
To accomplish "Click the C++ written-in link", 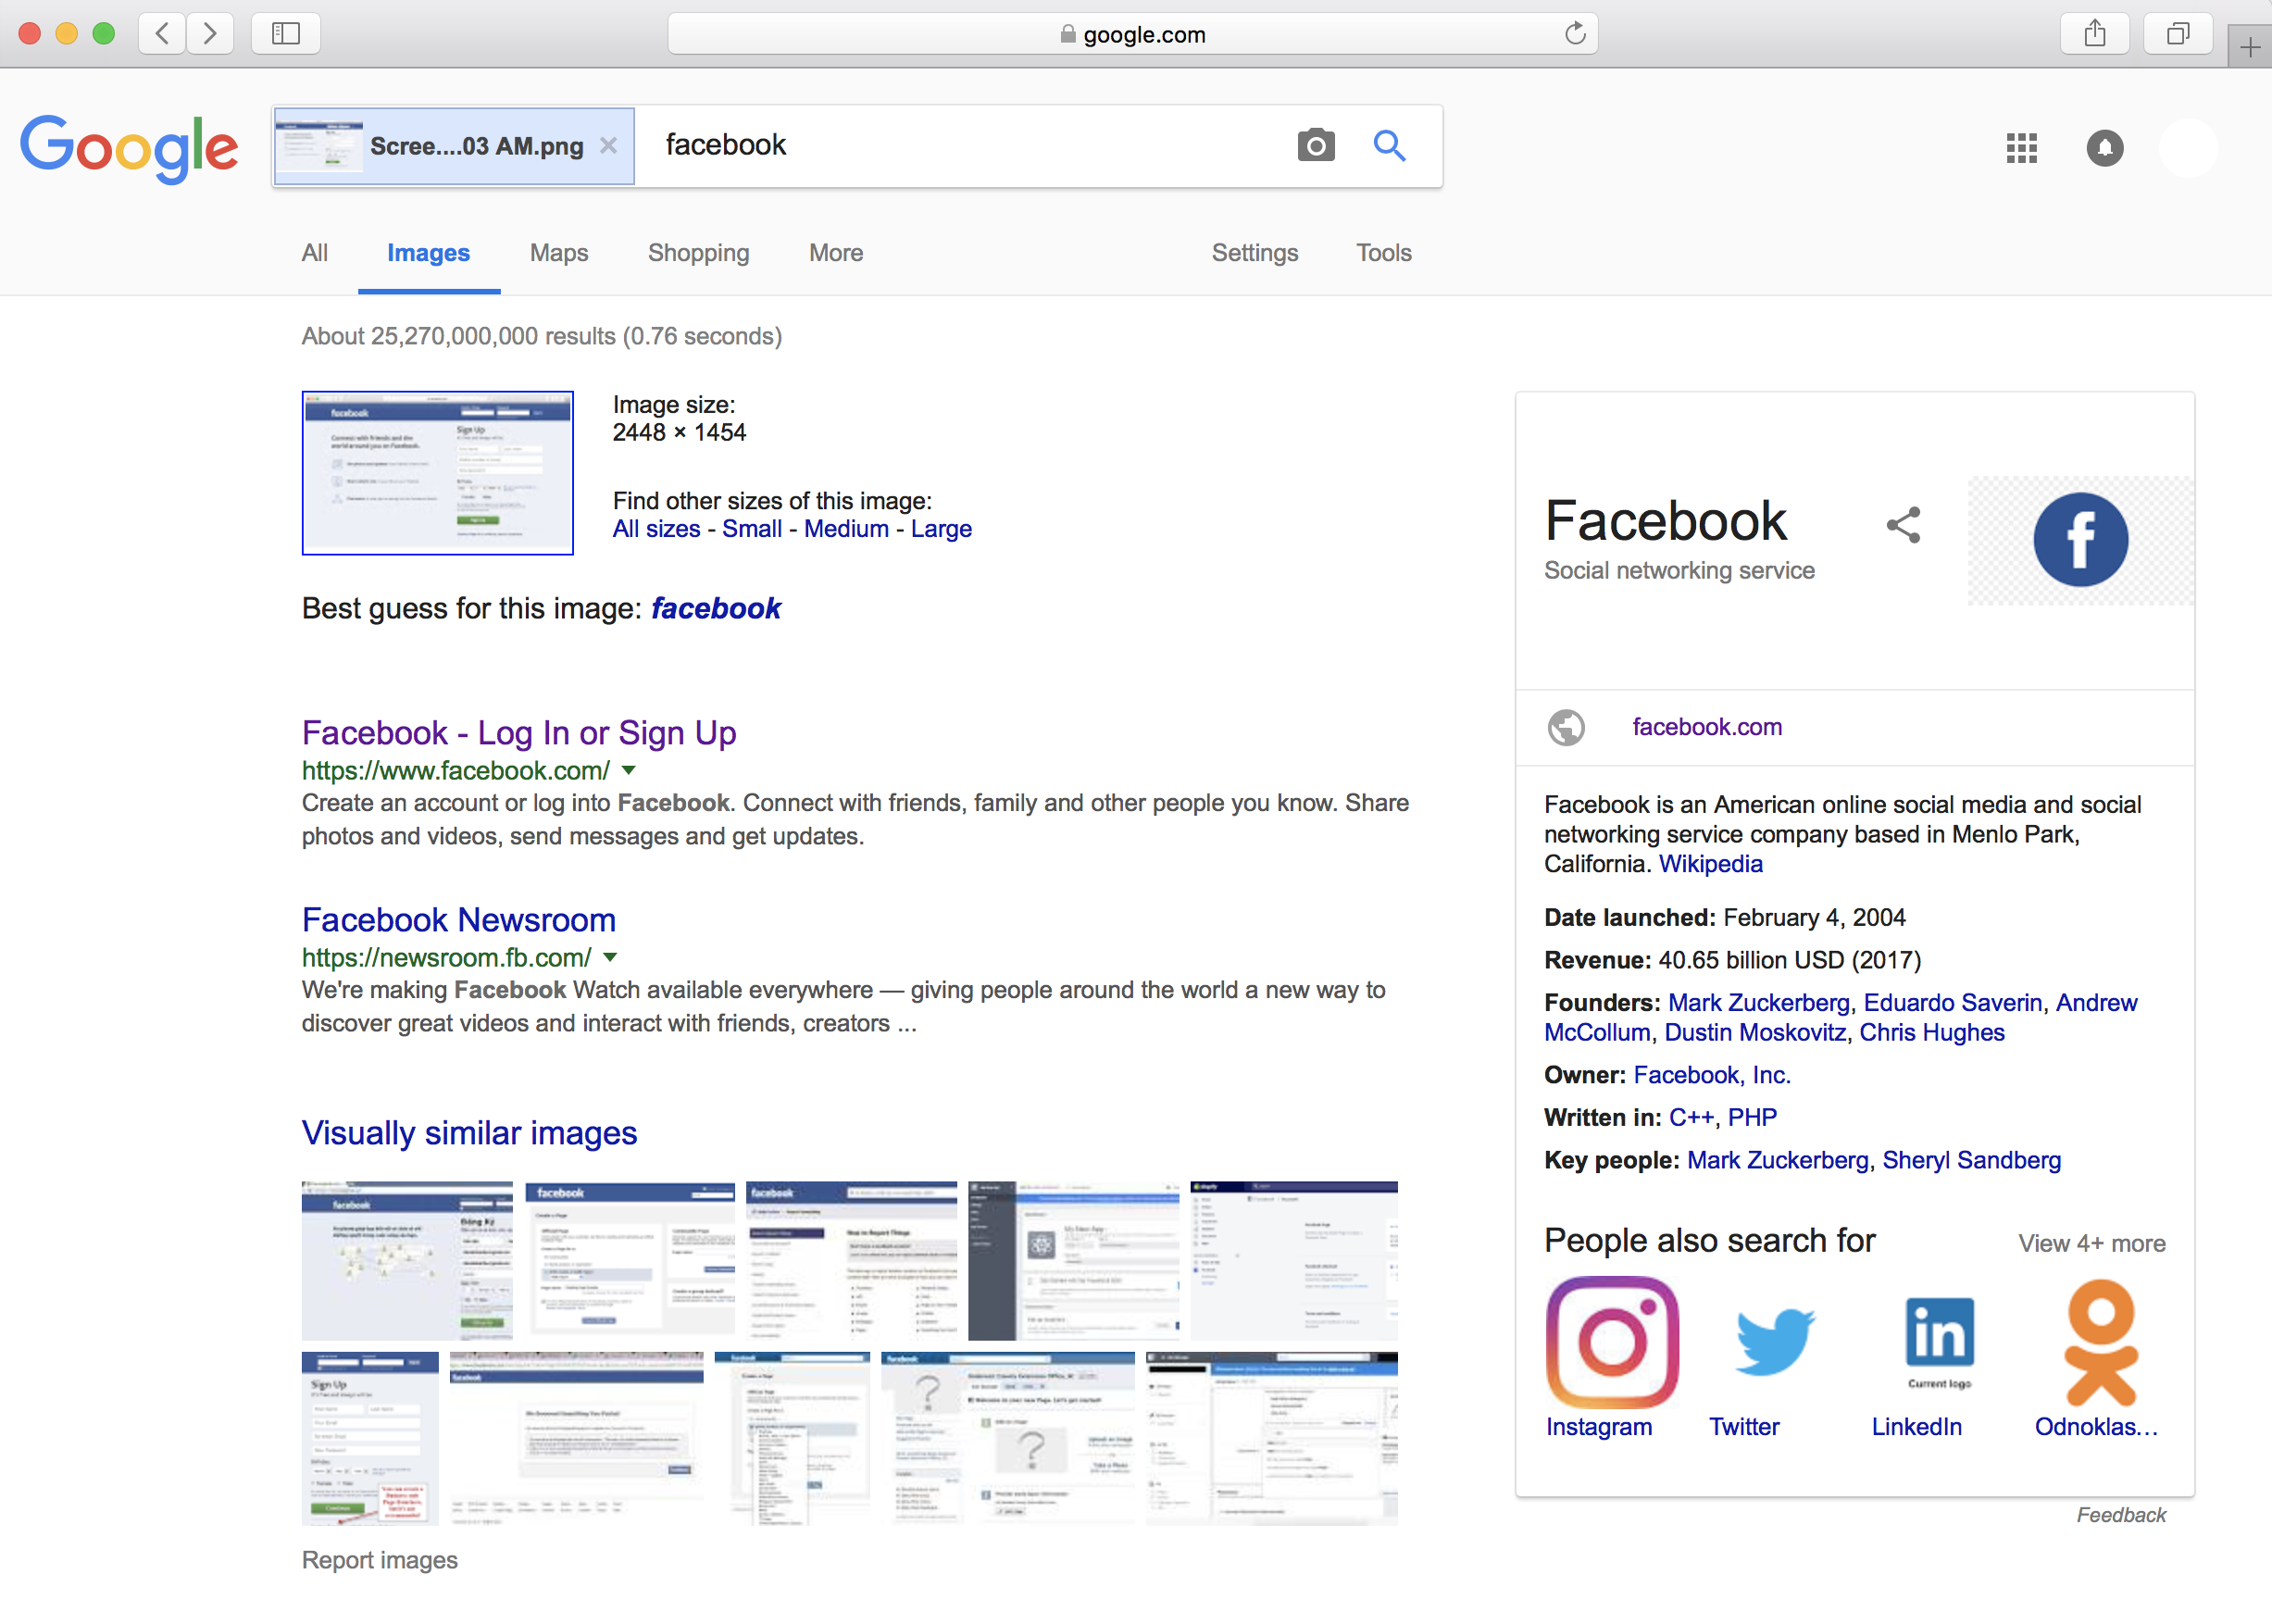I will point(1692,1118).
